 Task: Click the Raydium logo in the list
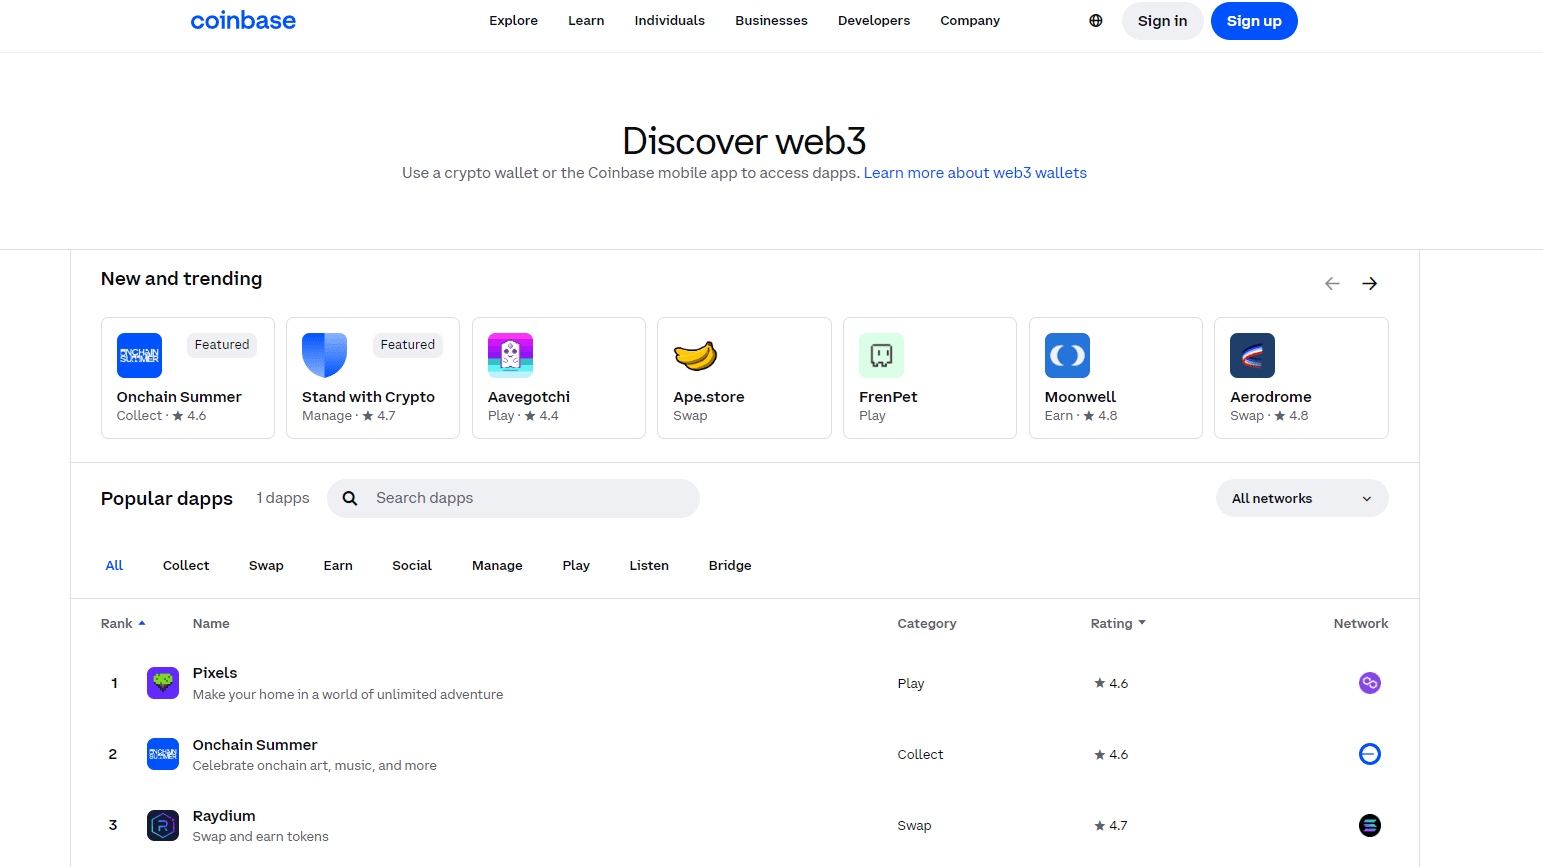163,826
